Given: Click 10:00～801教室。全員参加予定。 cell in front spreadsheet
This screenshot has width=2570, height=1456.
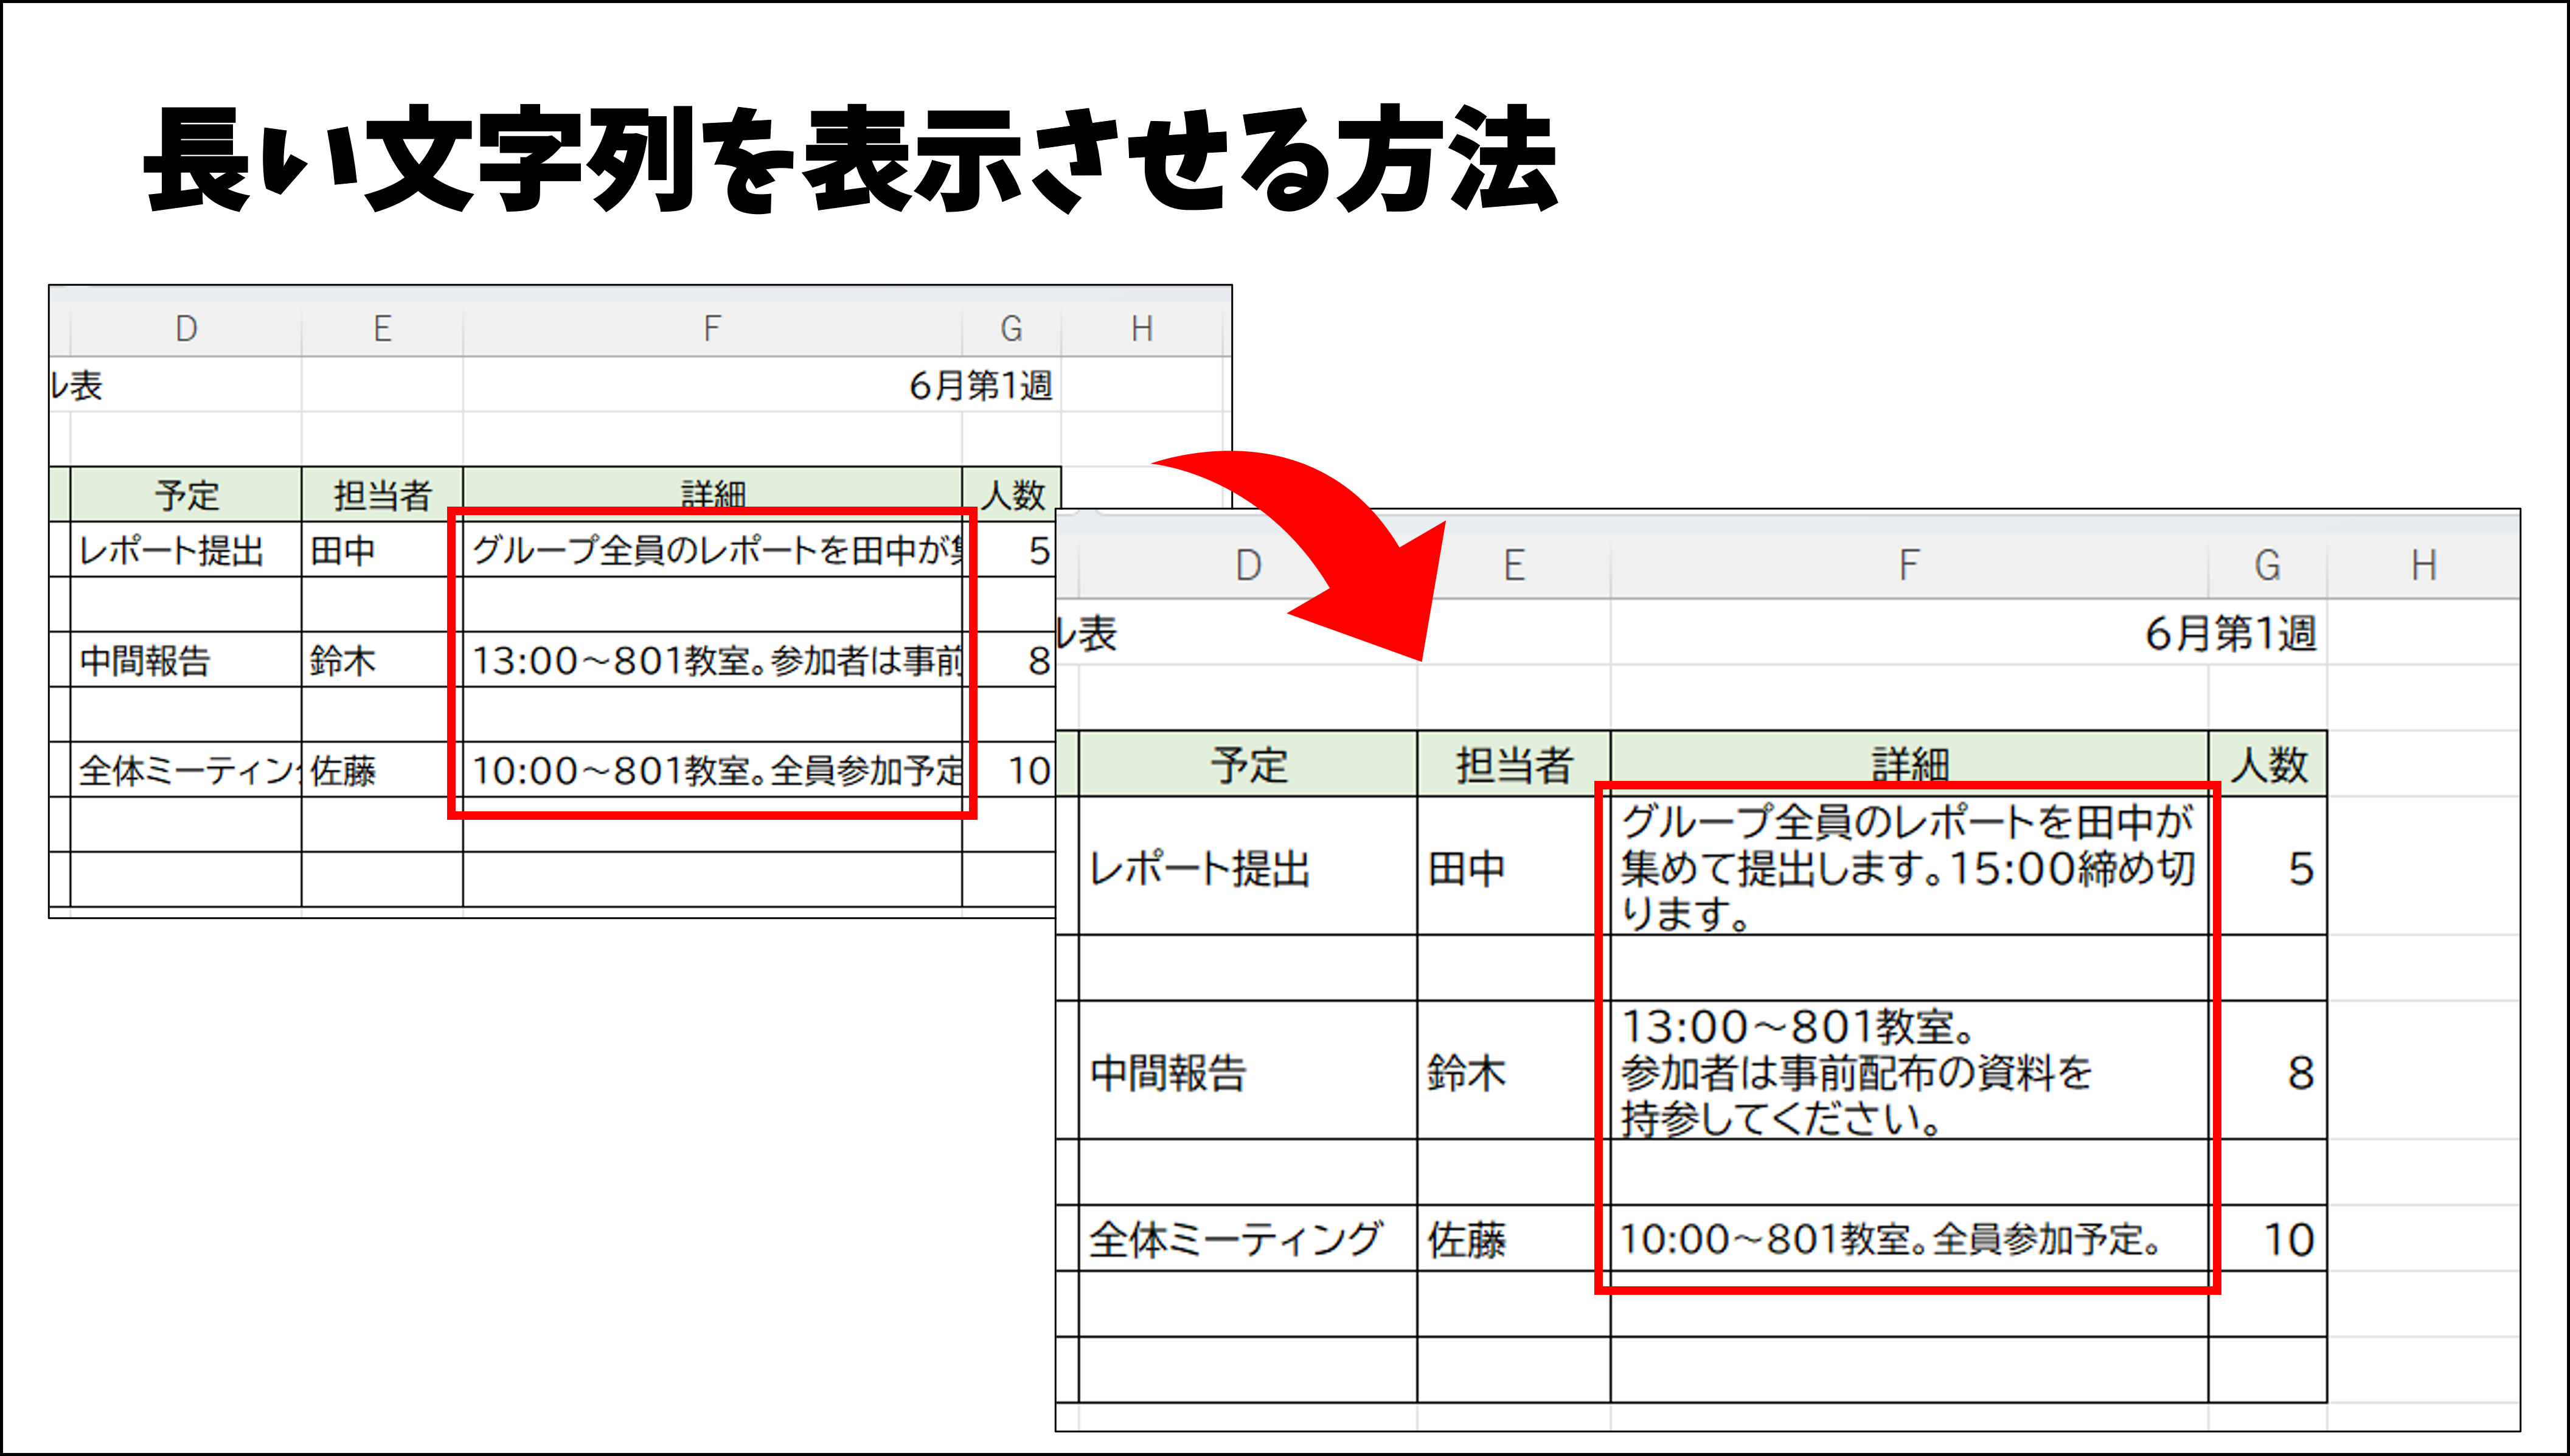Looking at the screenshot, I should (x=1909, y=1238).
